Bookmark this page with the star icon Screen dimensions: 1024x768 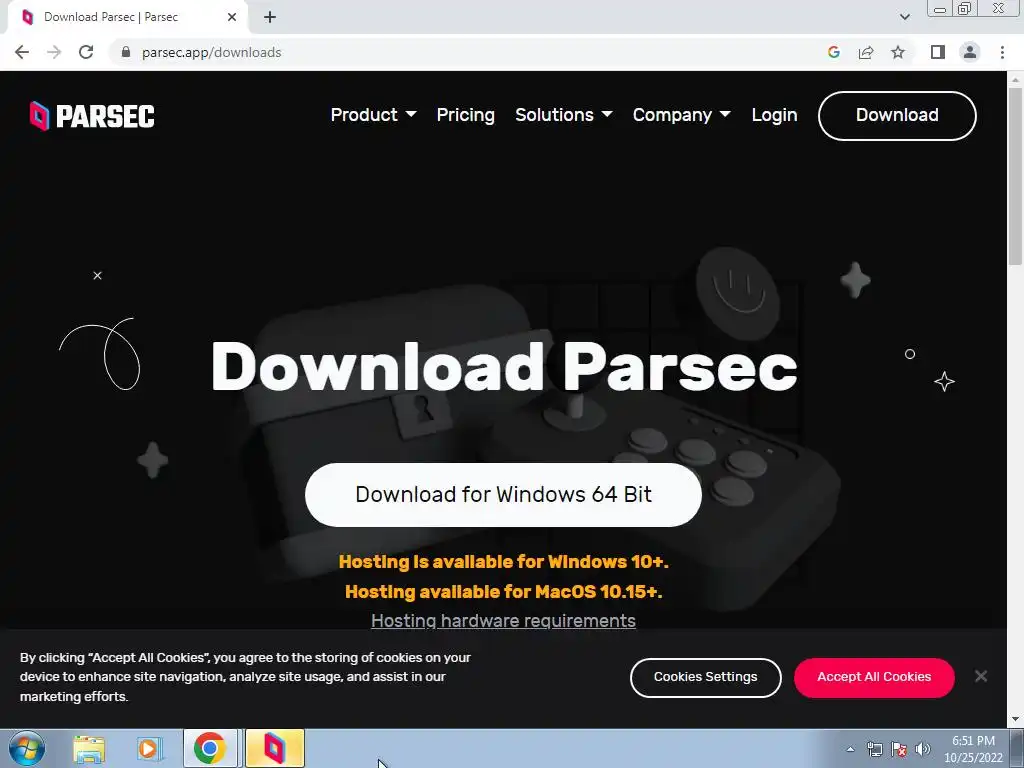point(898,52)
